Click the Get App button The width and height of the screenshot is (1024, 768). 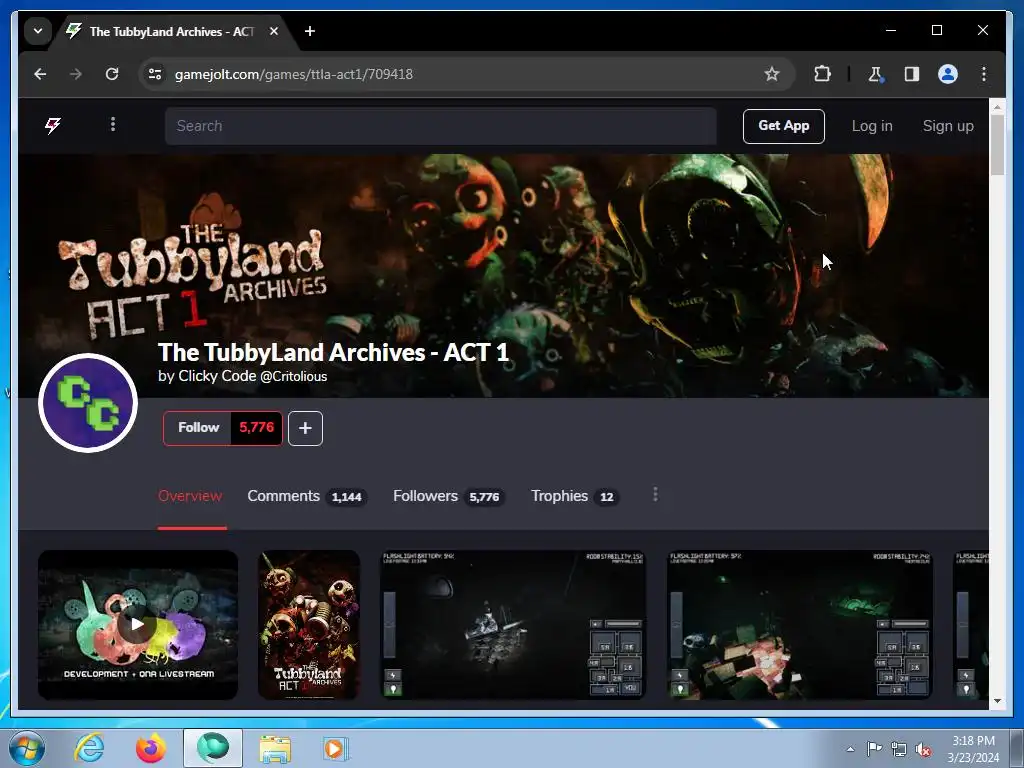pos(784,126)
